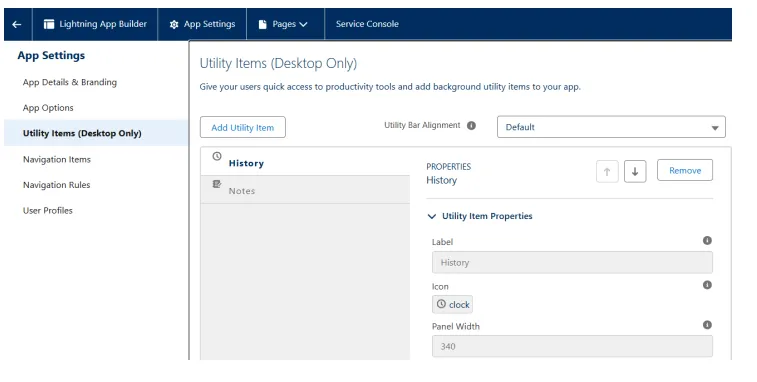The width and height of the screenshot is (757, 382).
Task: Click the Utility Bar Alignment info icon
Action: pyautogui.click(x=471, y=126)
